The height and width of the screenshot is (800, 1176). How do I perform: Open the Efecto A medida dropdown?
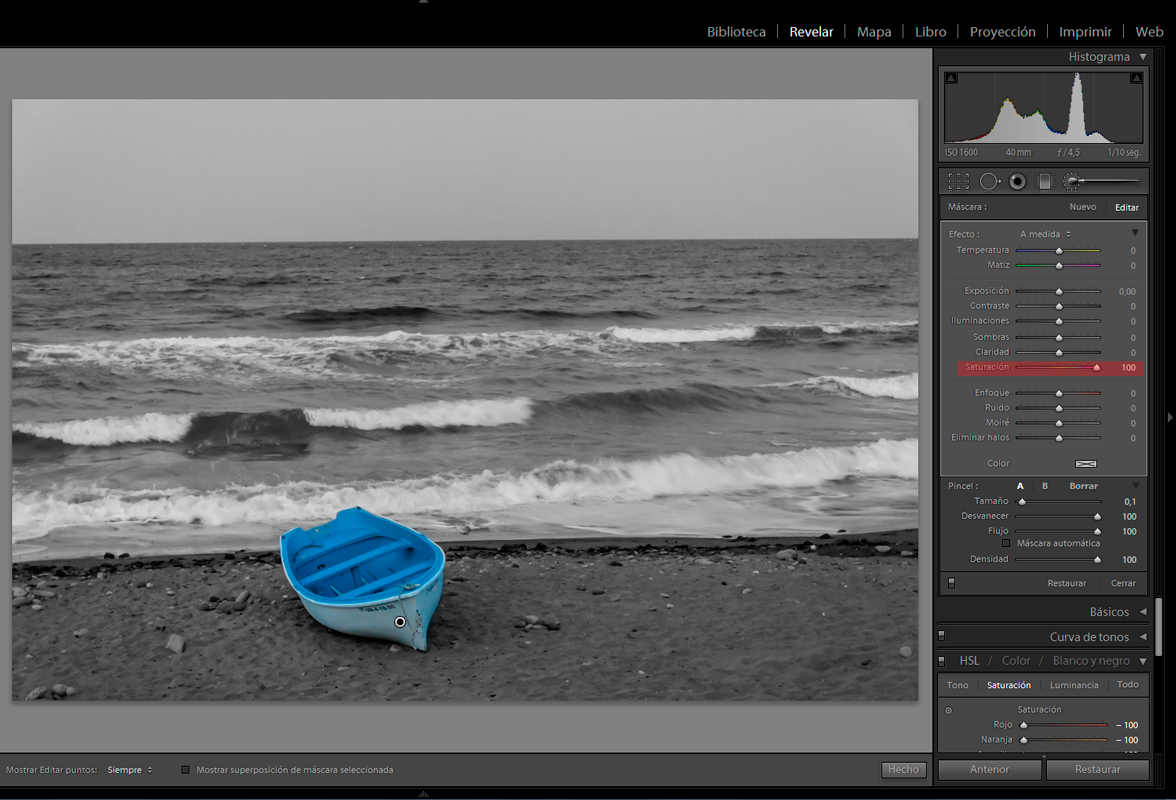(1045, 234)
